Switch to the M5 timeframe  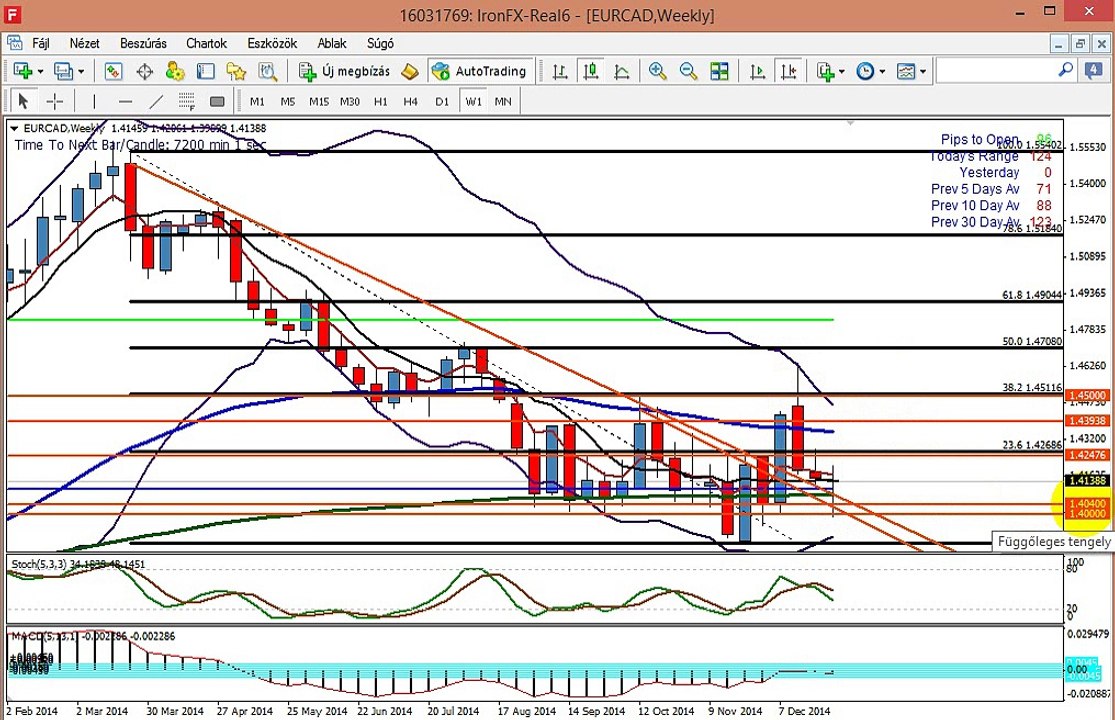(x=287, y=102)
